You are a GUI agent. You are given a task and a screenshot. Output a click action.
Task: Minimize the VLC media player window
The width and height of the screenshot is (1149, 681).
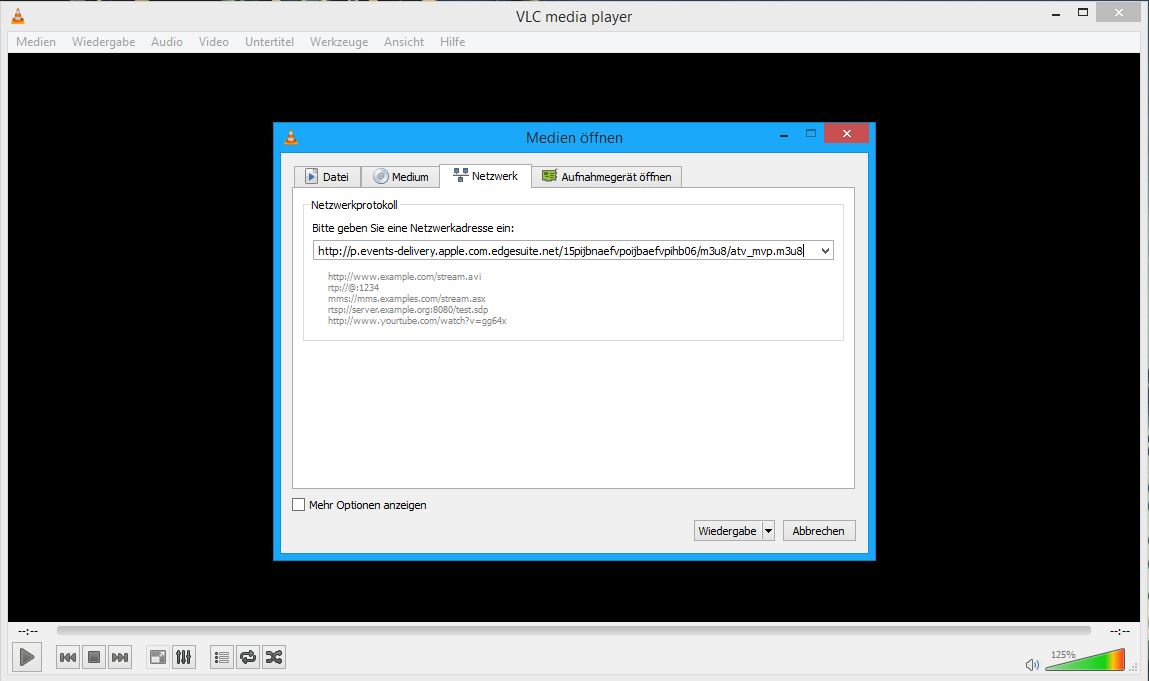(1056, 15)
